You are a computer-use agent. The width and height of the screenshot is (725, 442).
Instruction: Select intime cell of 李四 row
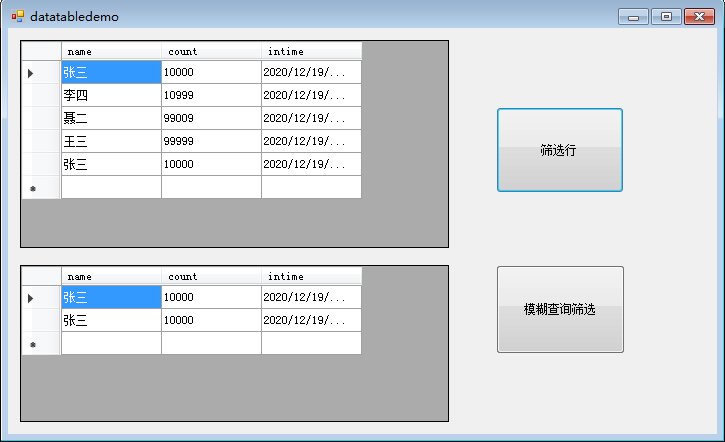click(311, 95)
